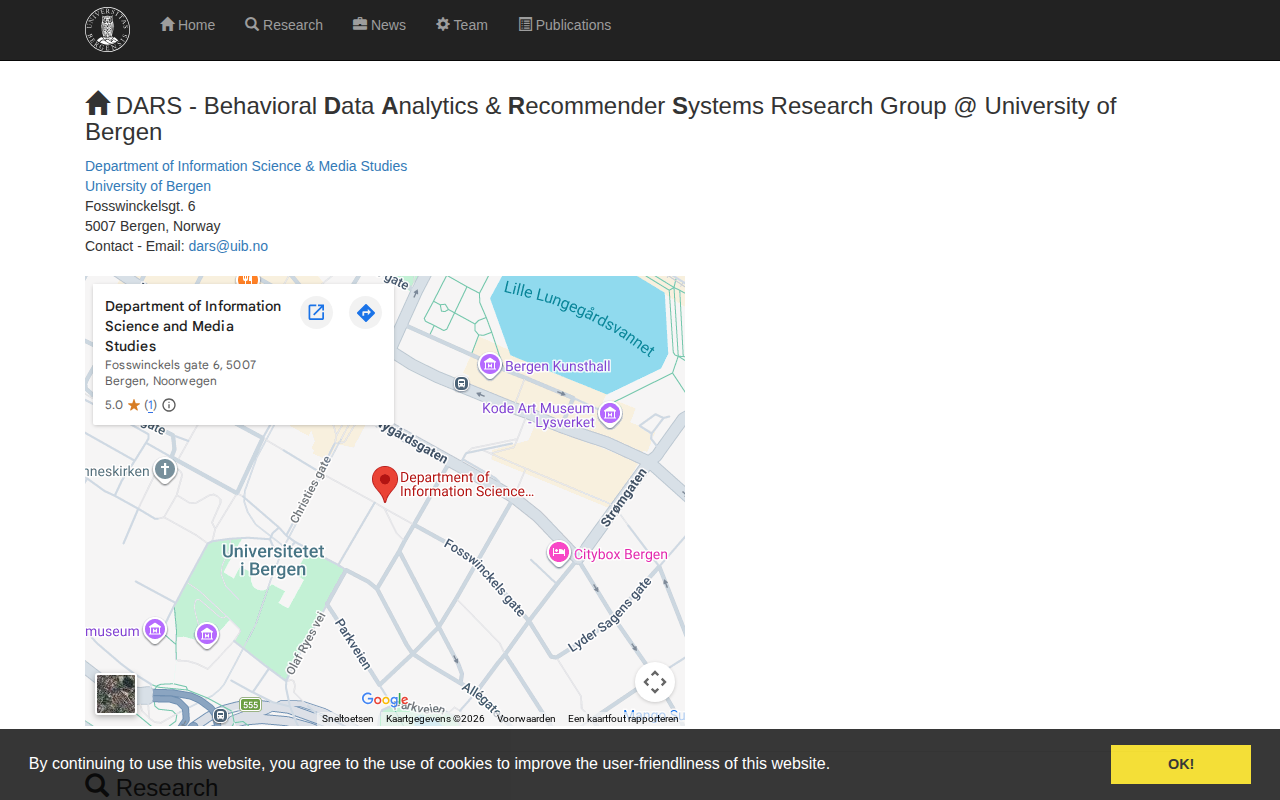Open the Publications menu item
This screenshot has height=800, width=1280.
[565, 25]
